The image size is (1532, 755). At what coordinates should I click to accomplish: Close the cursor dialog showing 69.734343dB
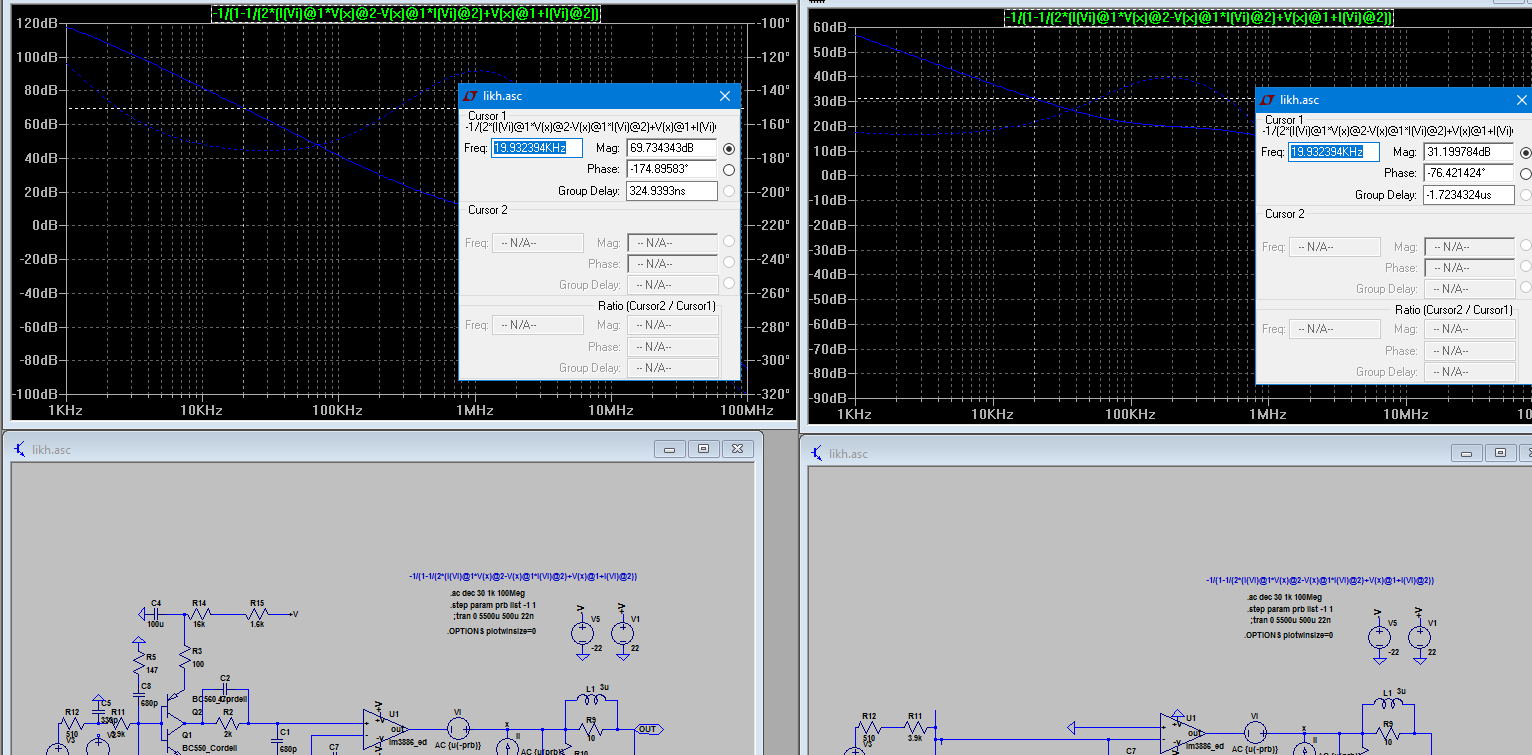coord(725,96)
